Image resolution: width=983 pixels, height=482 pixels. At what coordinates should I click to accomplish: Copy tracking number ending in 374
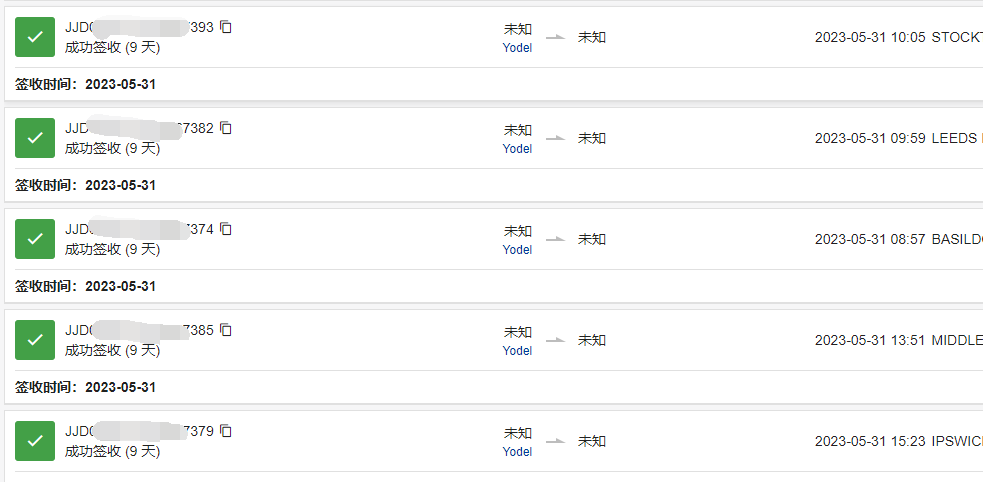(226, 229)
